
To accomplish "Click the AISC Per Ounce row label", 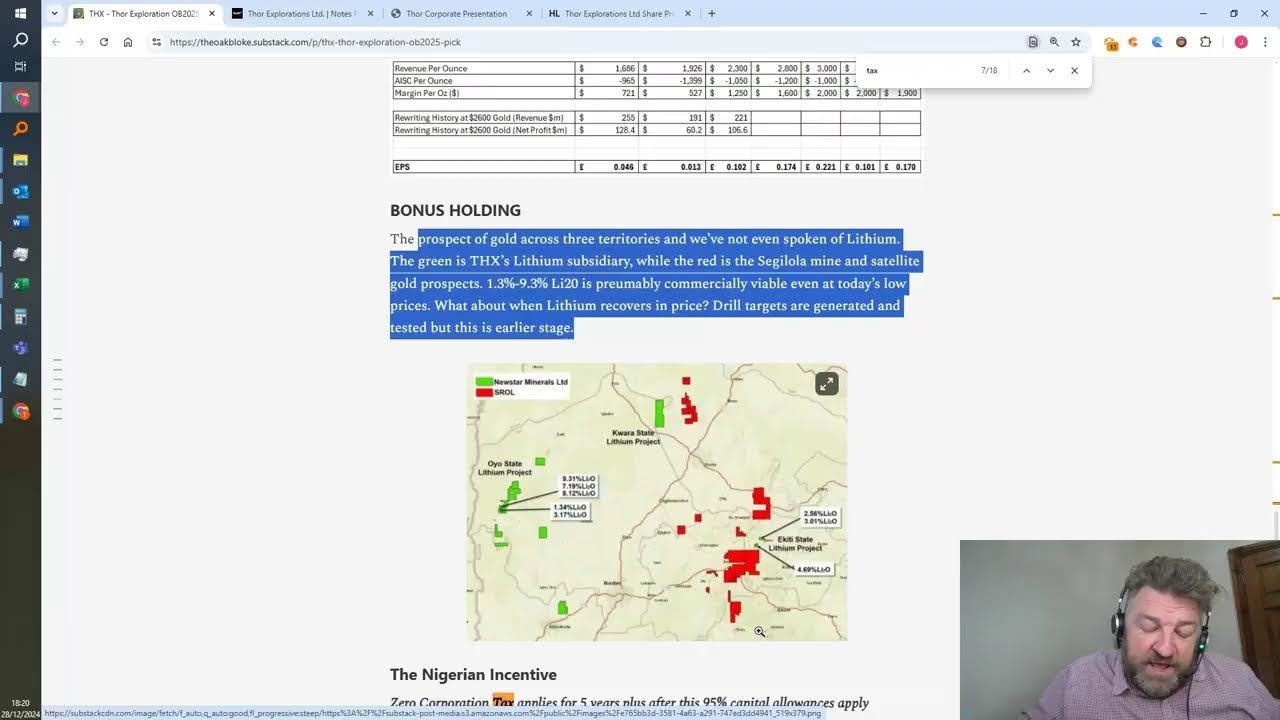I will point(423,80).
